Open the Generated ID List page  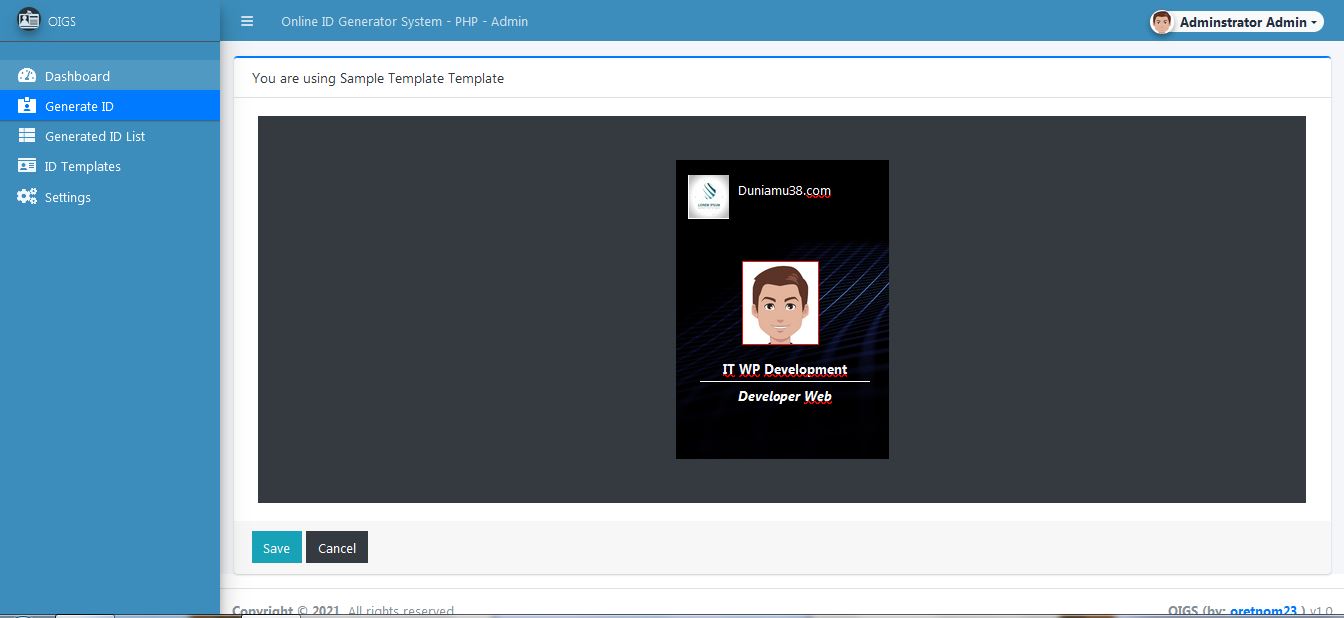[x=95, y=136]
